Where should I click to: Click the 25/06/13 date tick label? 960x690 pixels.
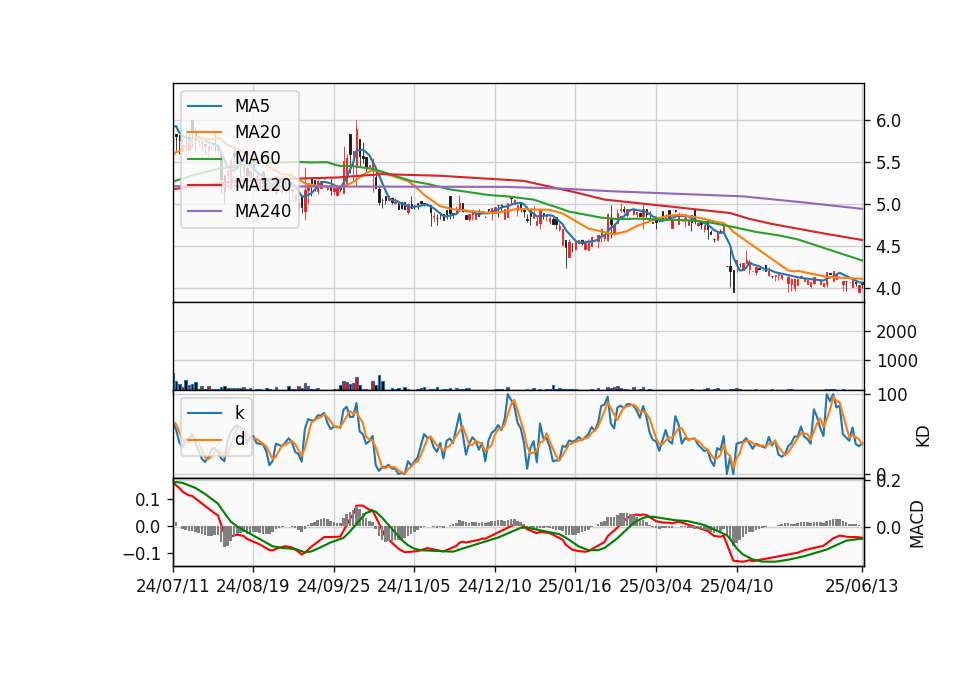click(x=862, y=586)
